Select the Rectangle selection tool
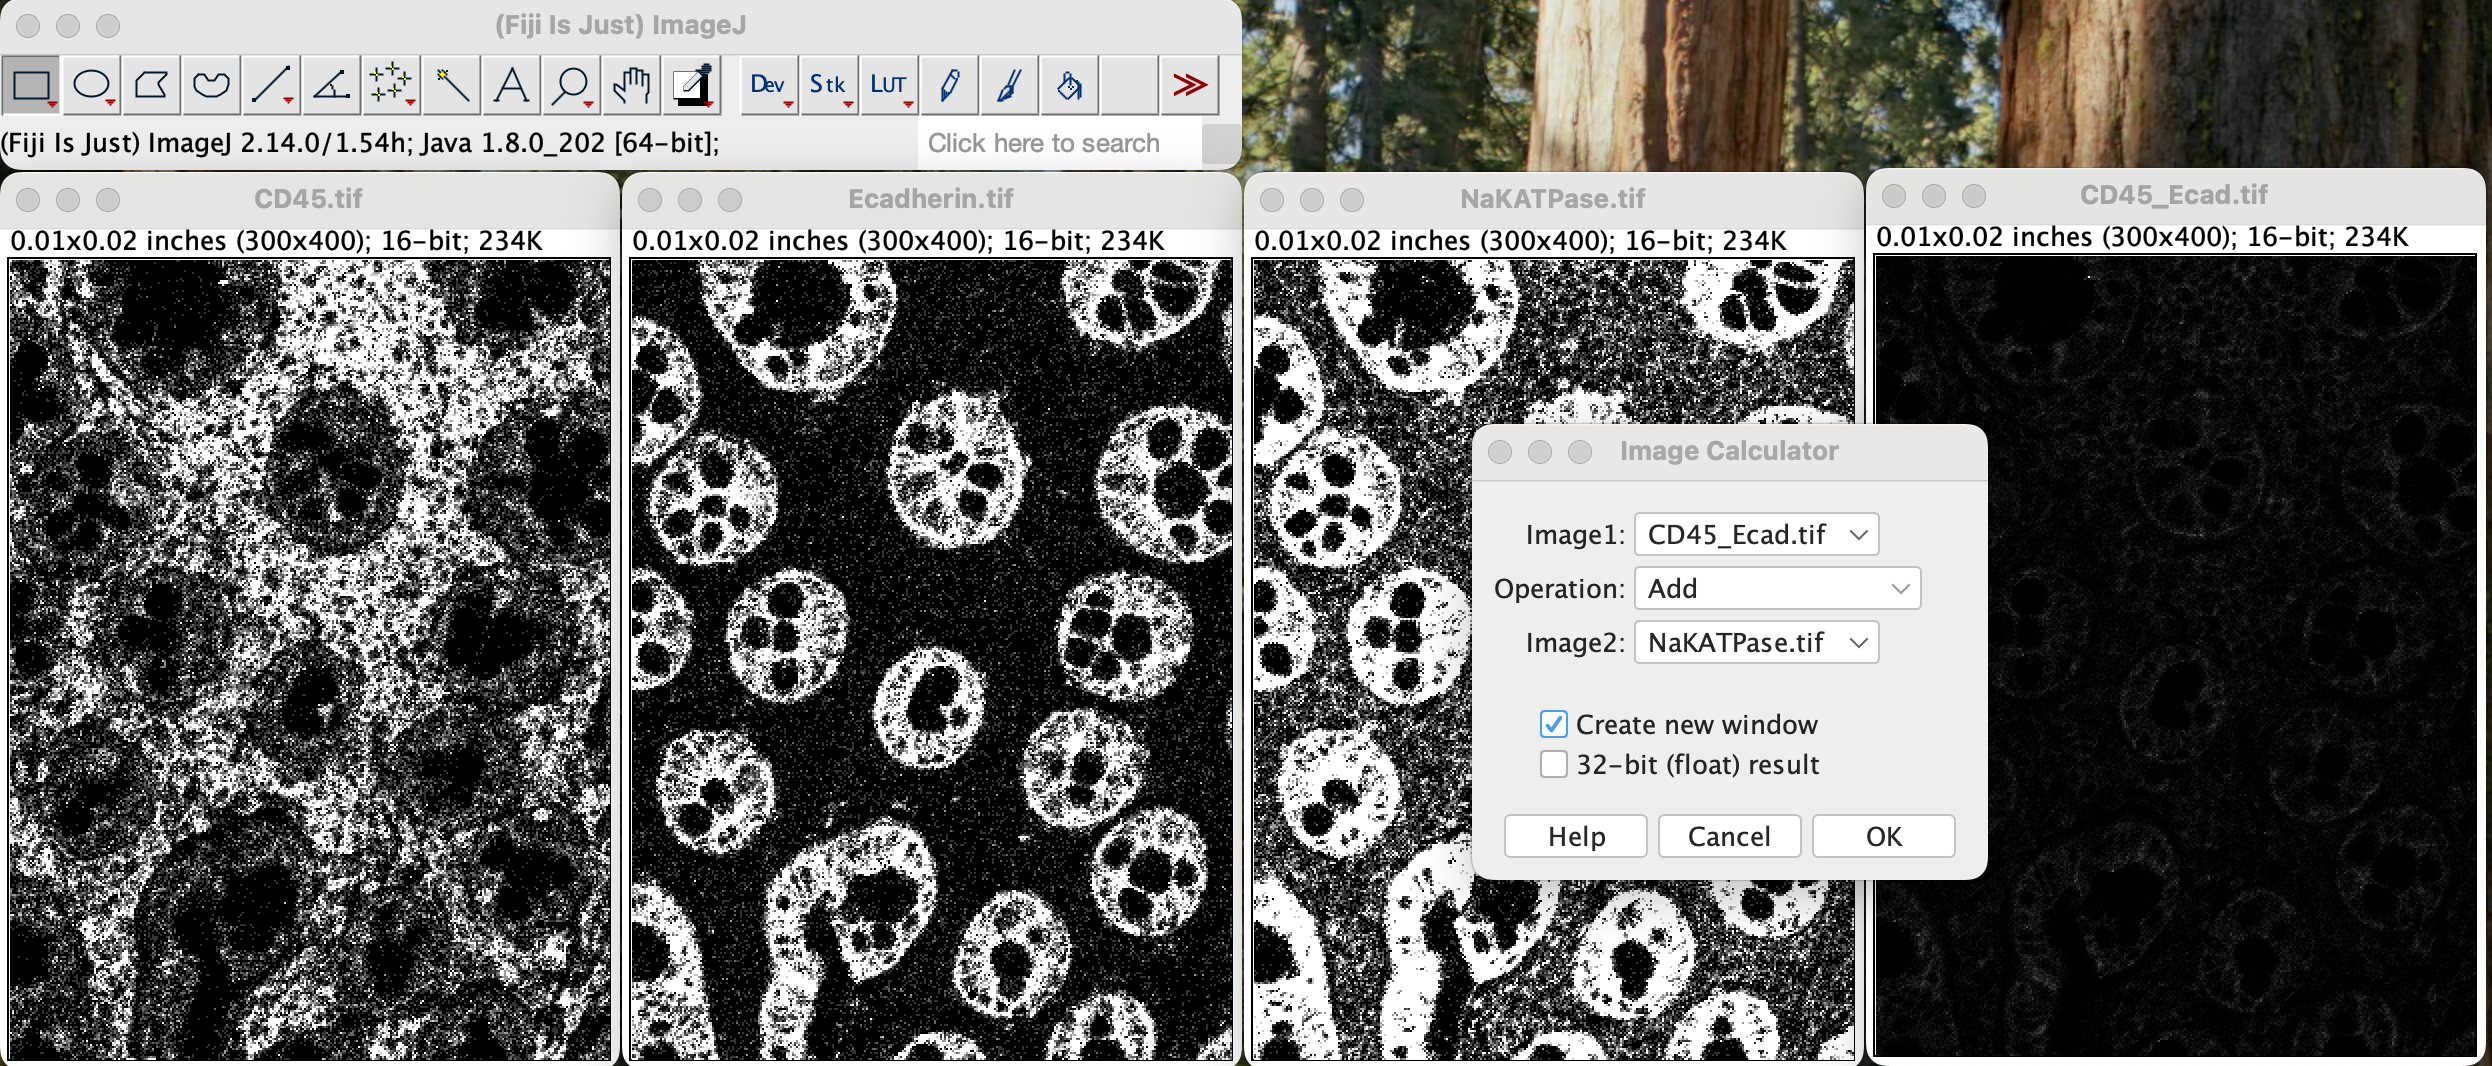2492x1066 pixels. 31,85
